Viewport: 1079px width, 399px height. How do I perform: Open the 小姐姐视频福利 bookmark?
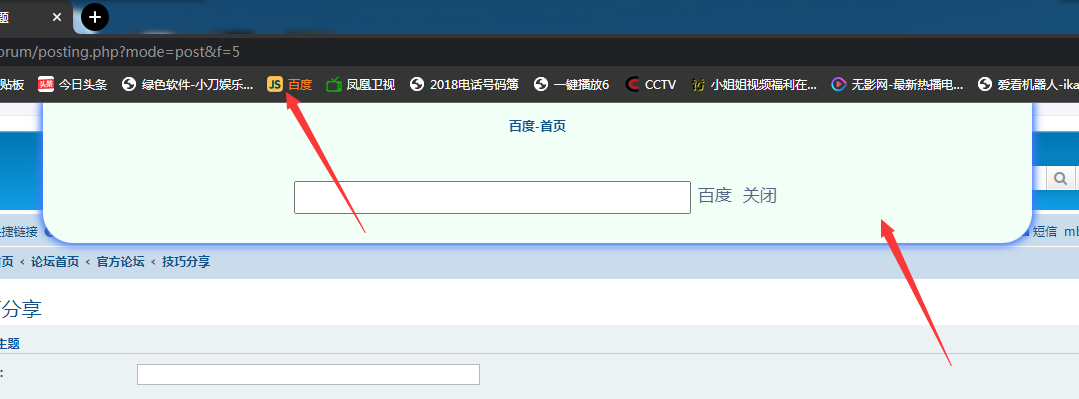[x=754, y=85]
